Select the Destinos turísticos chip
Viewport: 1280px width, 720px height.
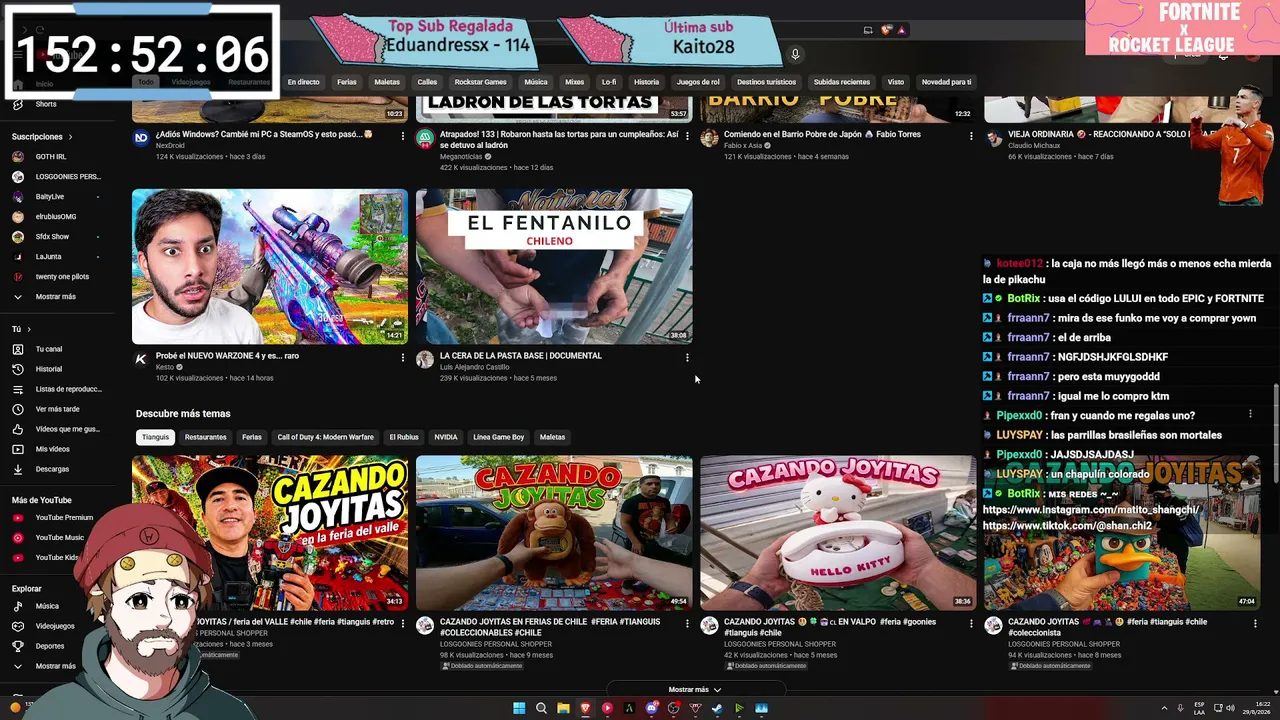[766, 82]
